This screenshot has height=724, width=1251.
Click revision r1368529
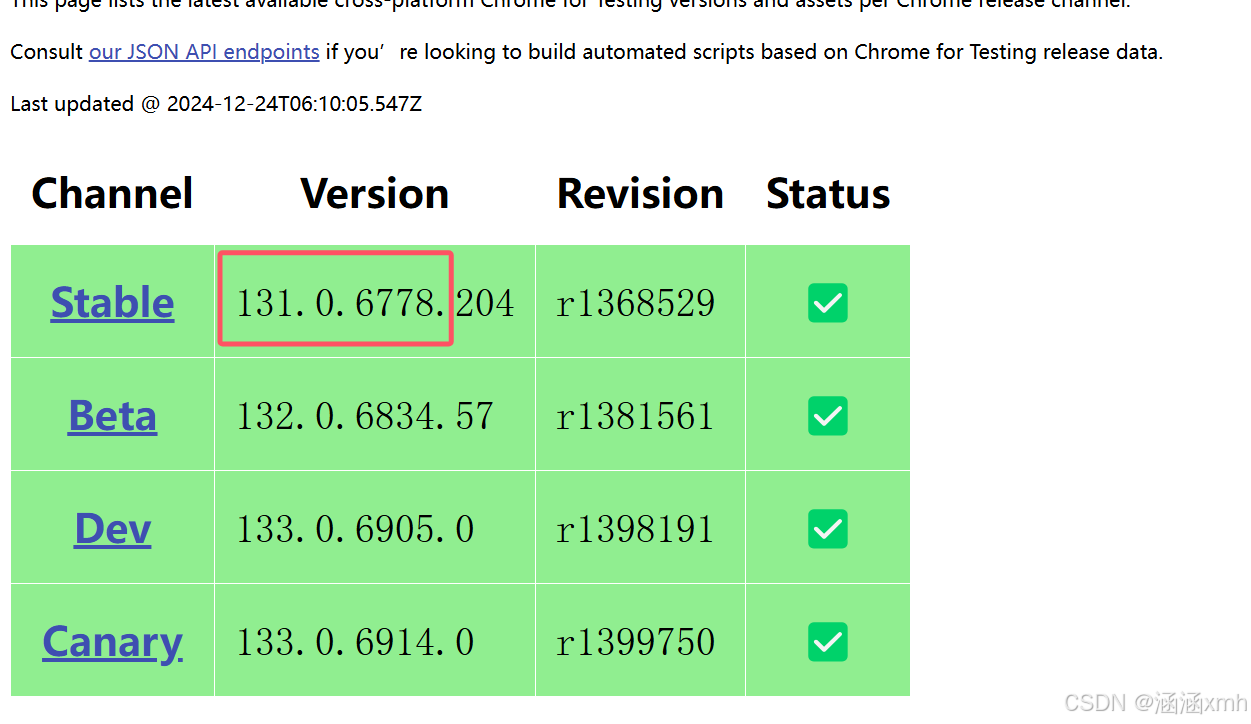coord(636,303)
